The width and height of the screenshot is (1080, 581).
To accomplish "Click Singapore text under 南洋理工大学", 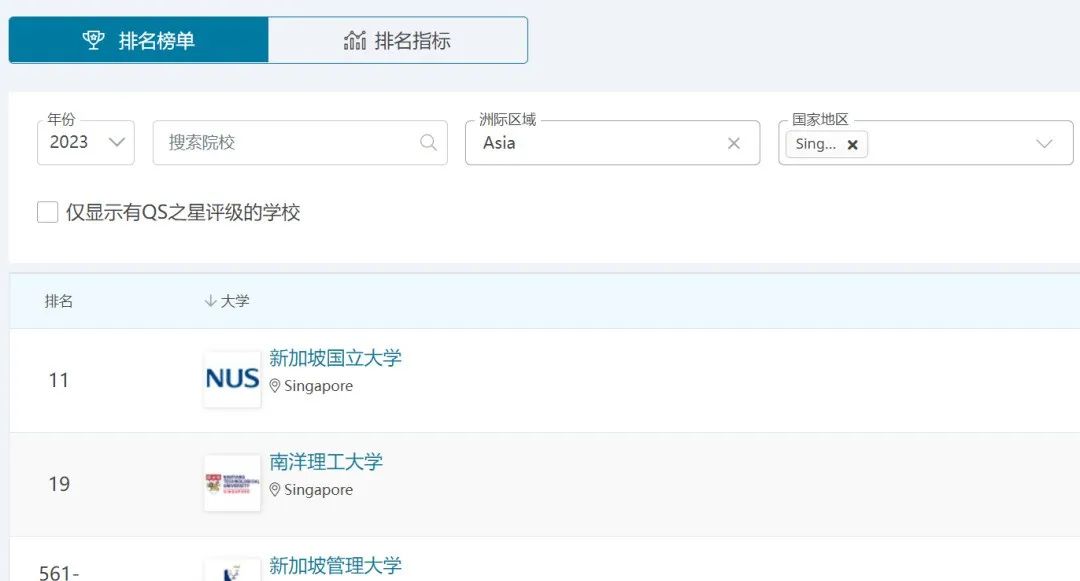I will [318, 489].
